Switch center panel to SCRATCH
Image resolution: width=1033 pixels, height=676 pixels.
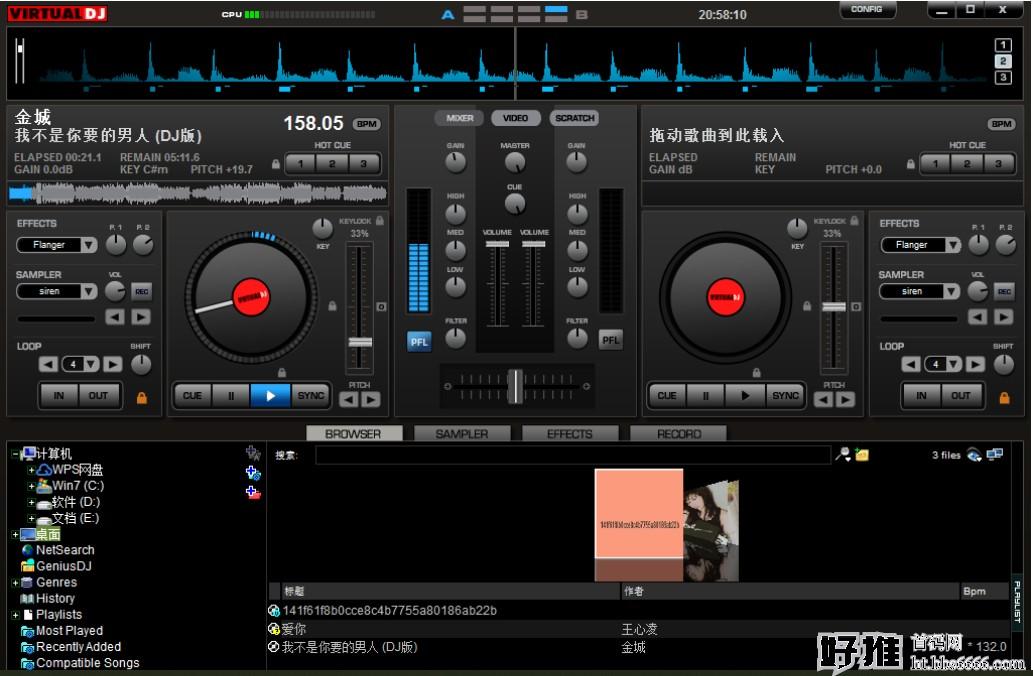(574, 118)
